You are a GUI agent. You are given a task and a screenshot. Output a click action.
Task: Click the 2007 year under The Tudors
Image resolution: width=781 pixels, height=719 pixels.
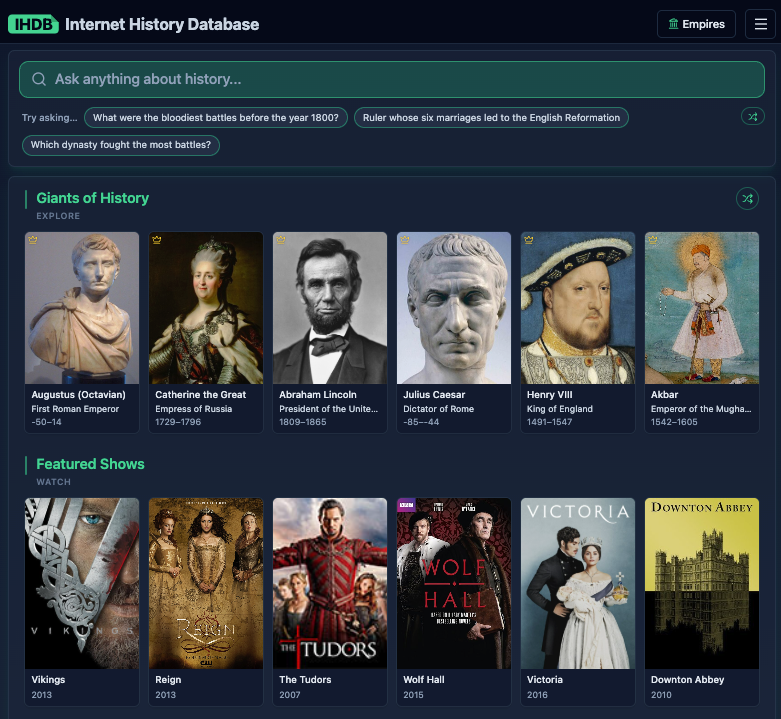(x=290, y=695)
